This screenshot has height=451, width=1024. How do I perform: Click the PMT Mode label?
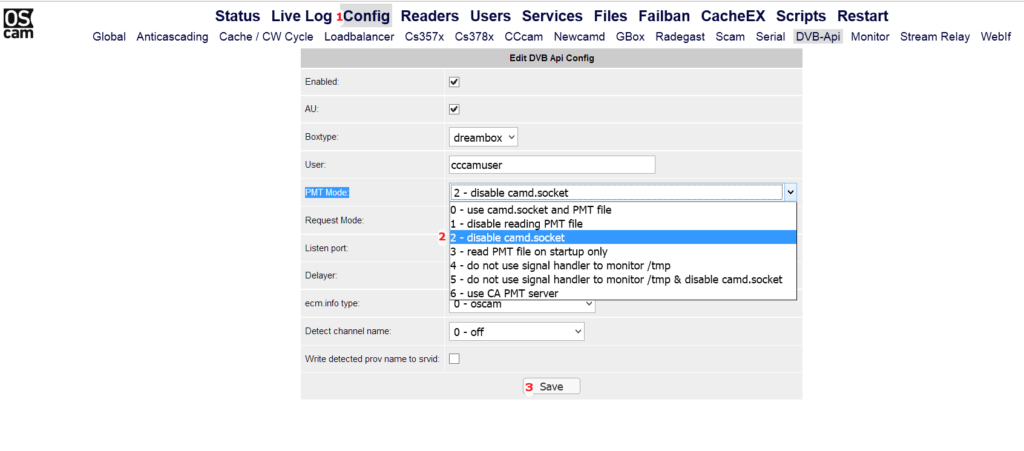tap(327, 193)
